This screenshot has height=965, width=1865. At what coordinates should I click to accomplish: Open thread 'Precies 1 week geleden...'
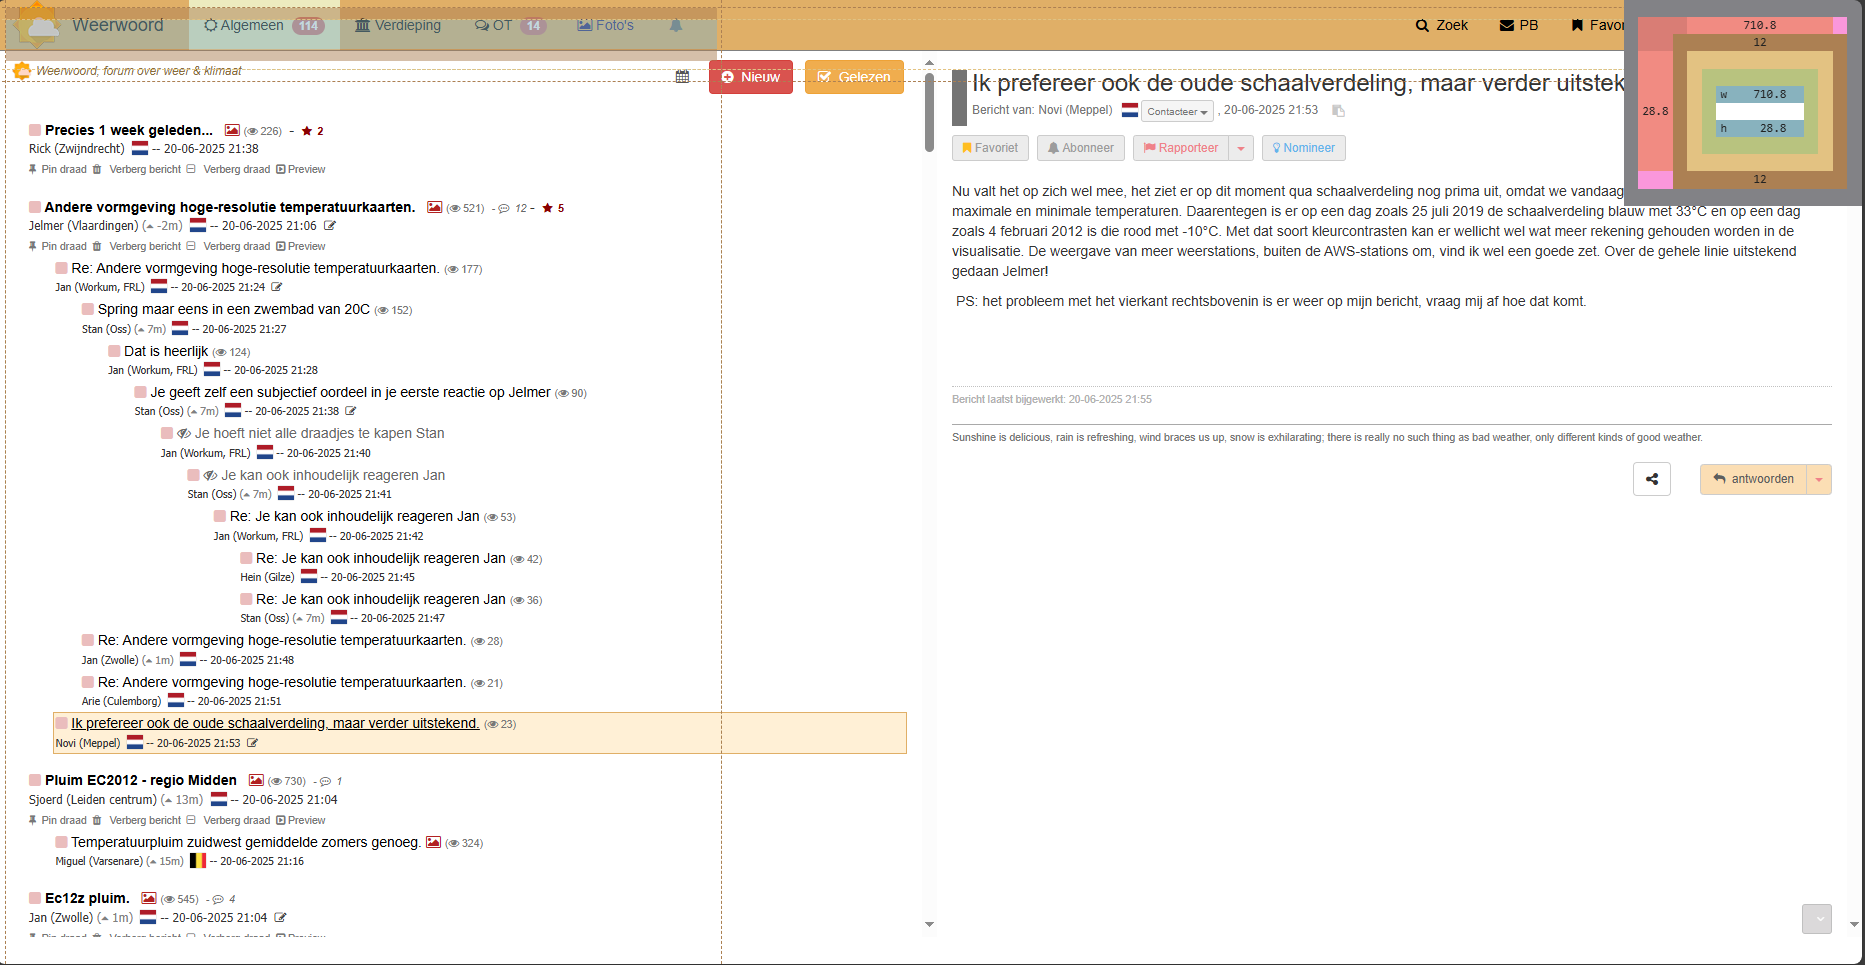point(129,130)
